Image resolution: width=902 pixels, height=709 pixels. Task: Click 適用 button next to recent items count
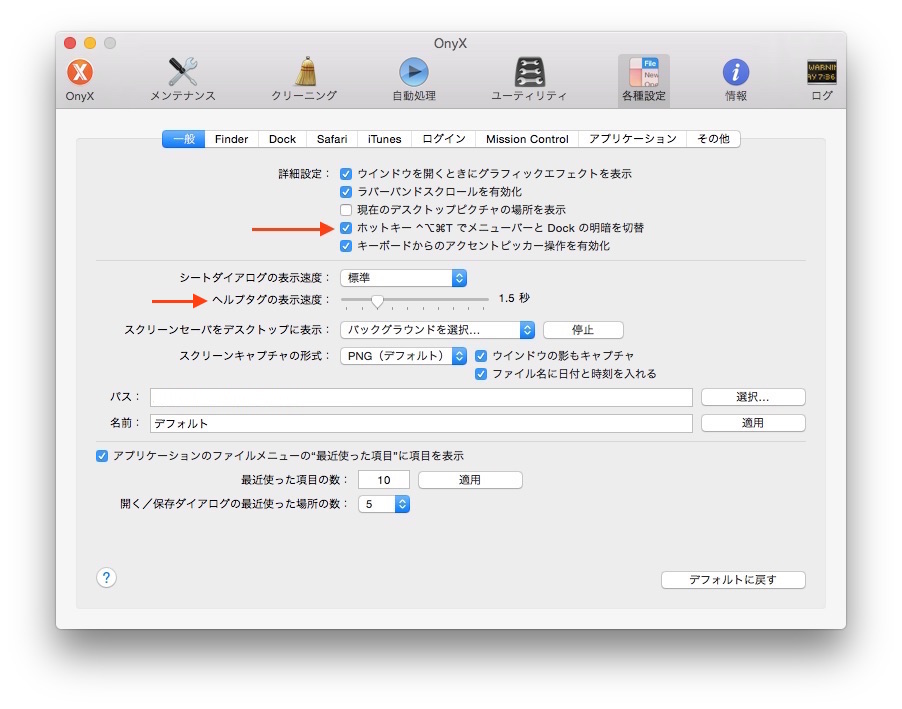(x=470, y=480)
